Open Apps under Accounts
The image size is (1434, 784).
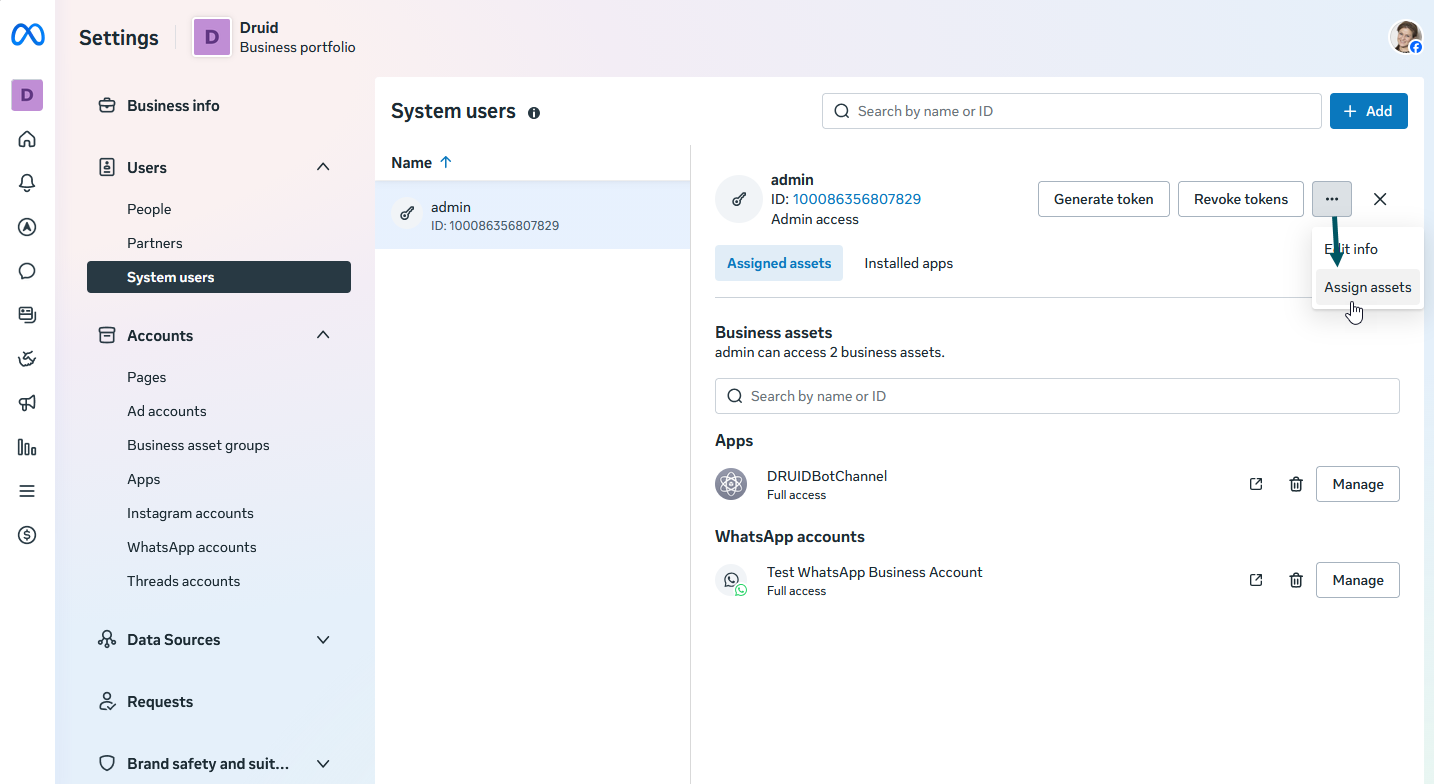coord(144,479)
